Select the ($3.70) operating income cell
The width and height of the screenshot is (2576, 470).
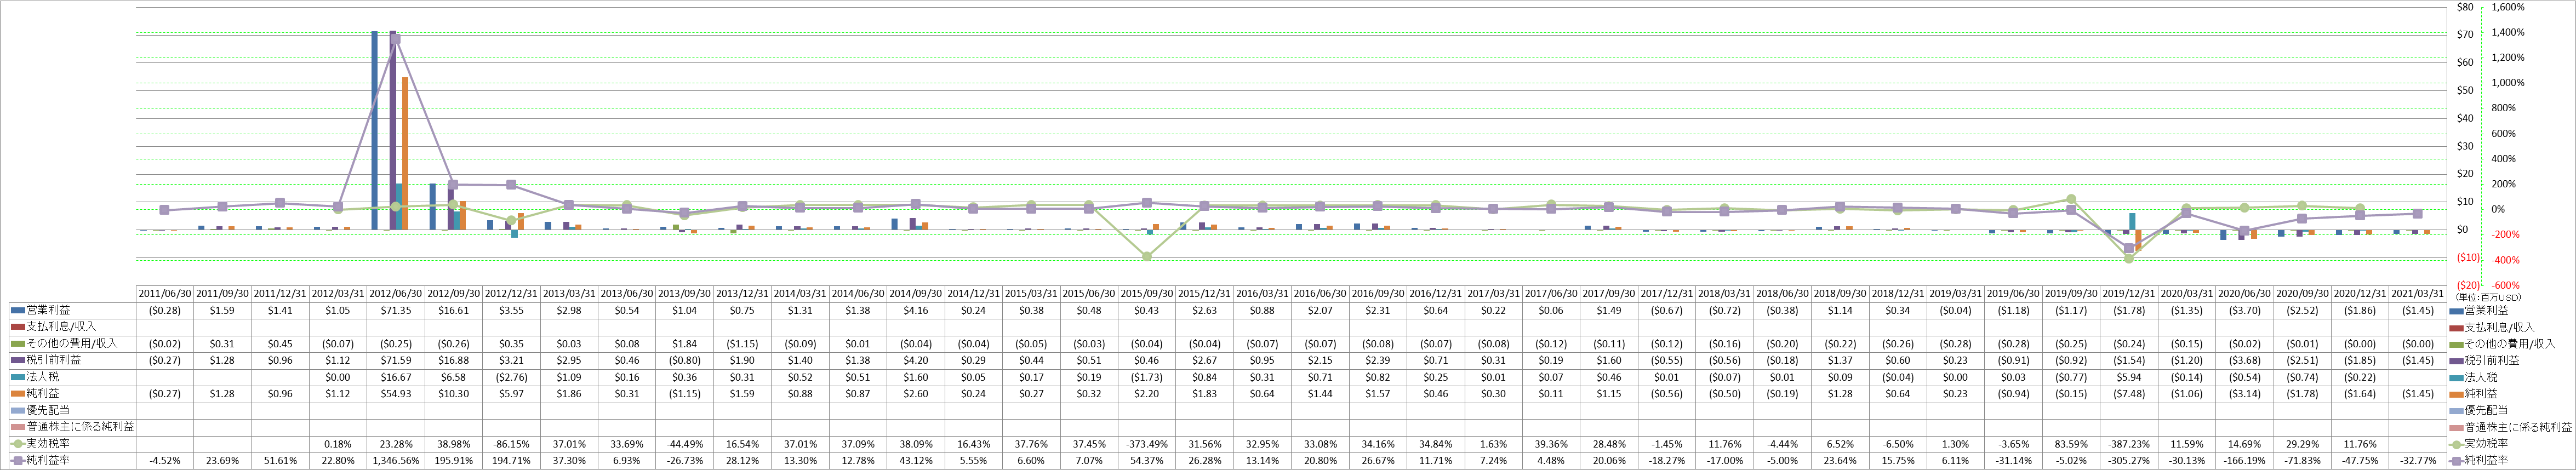click(2244, 311)
